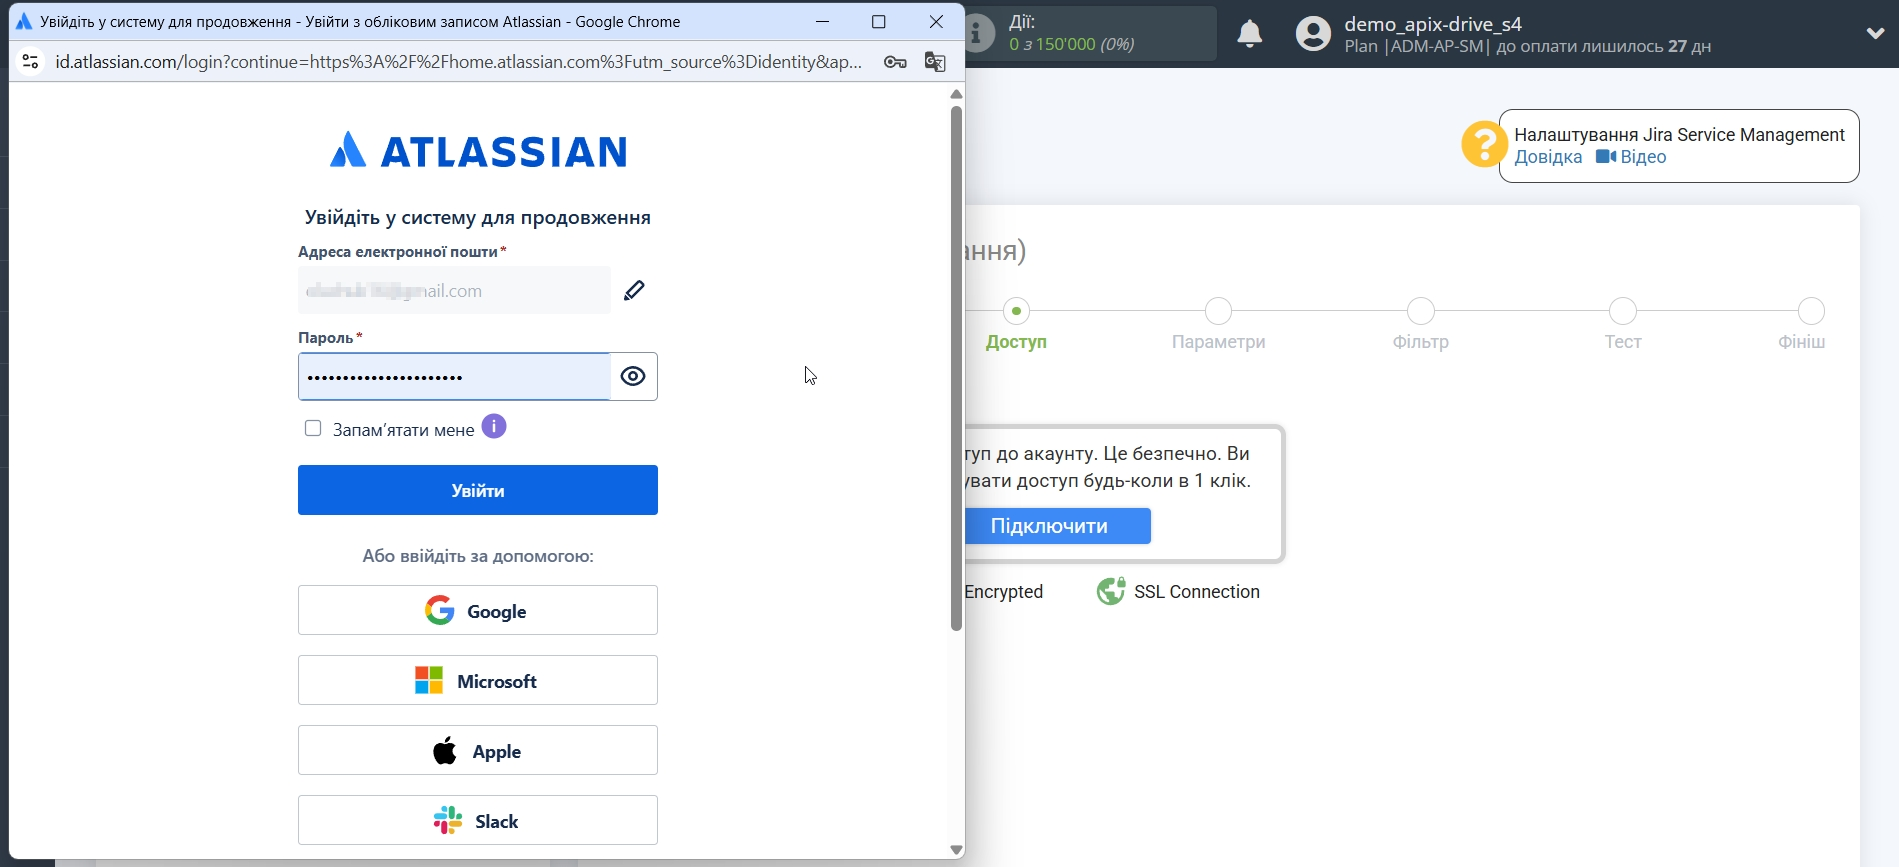Click the URL in popup address bar
The width and height of the screenshot is (1899, 867).
pos(458,62)
